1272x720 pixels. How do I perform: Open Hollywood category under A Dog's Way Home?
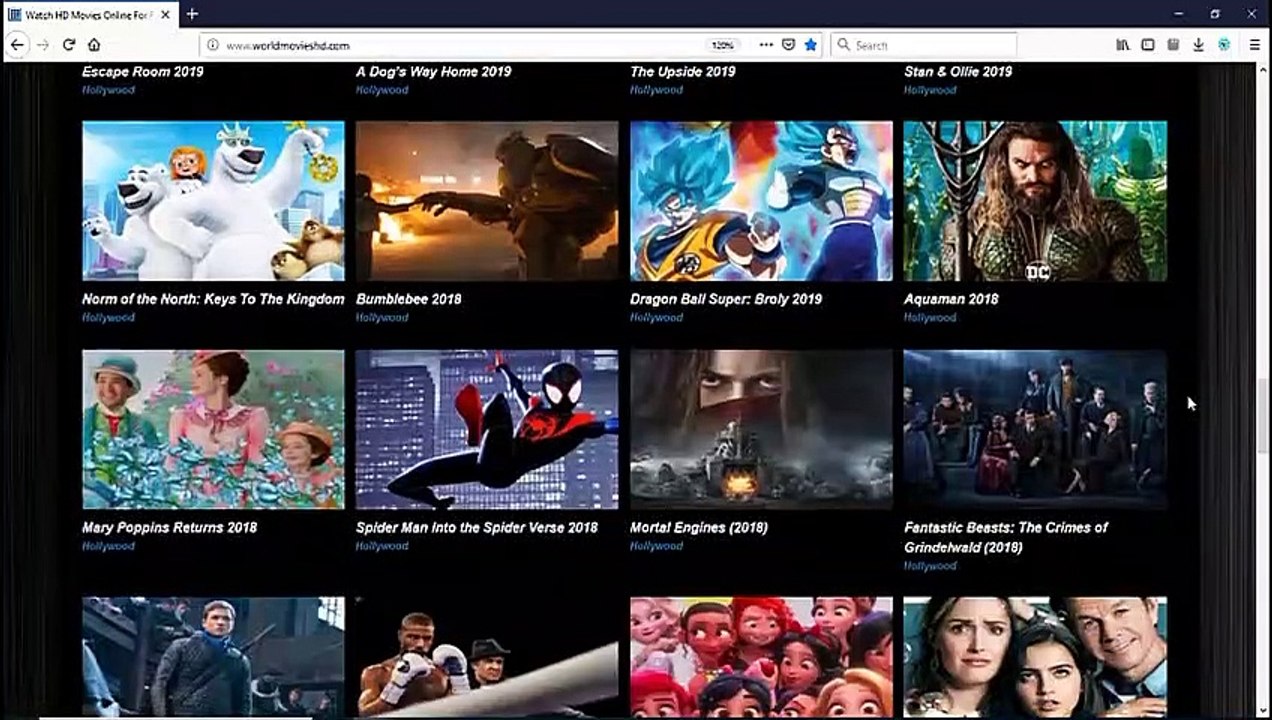point(382,90)
